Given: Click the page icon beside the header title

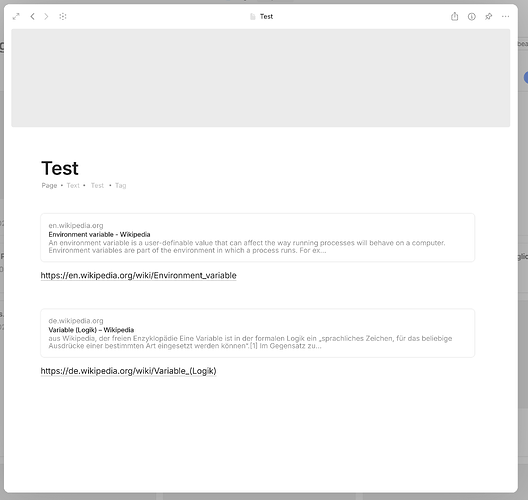Looking at the screenshot, I should click(x=253, y=16).
